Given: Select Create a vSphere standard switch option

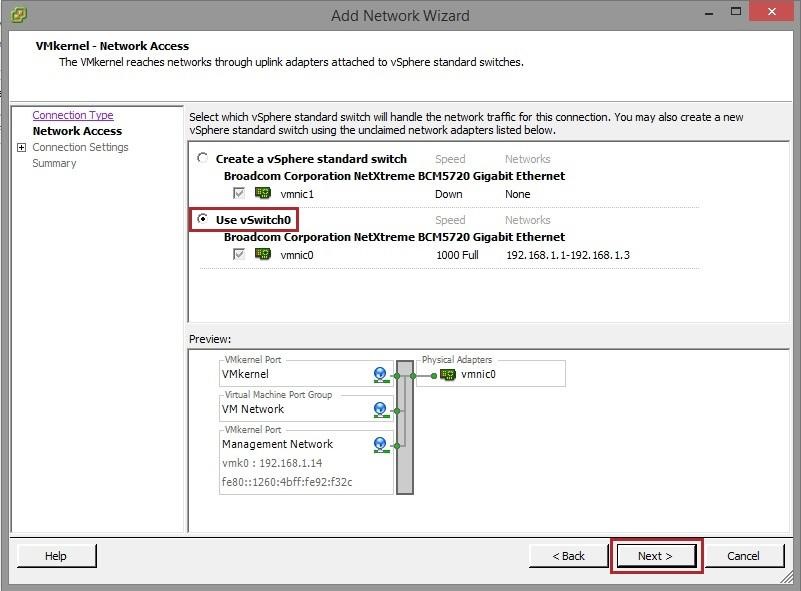Looking at the screenshot, I should (203, 158).
